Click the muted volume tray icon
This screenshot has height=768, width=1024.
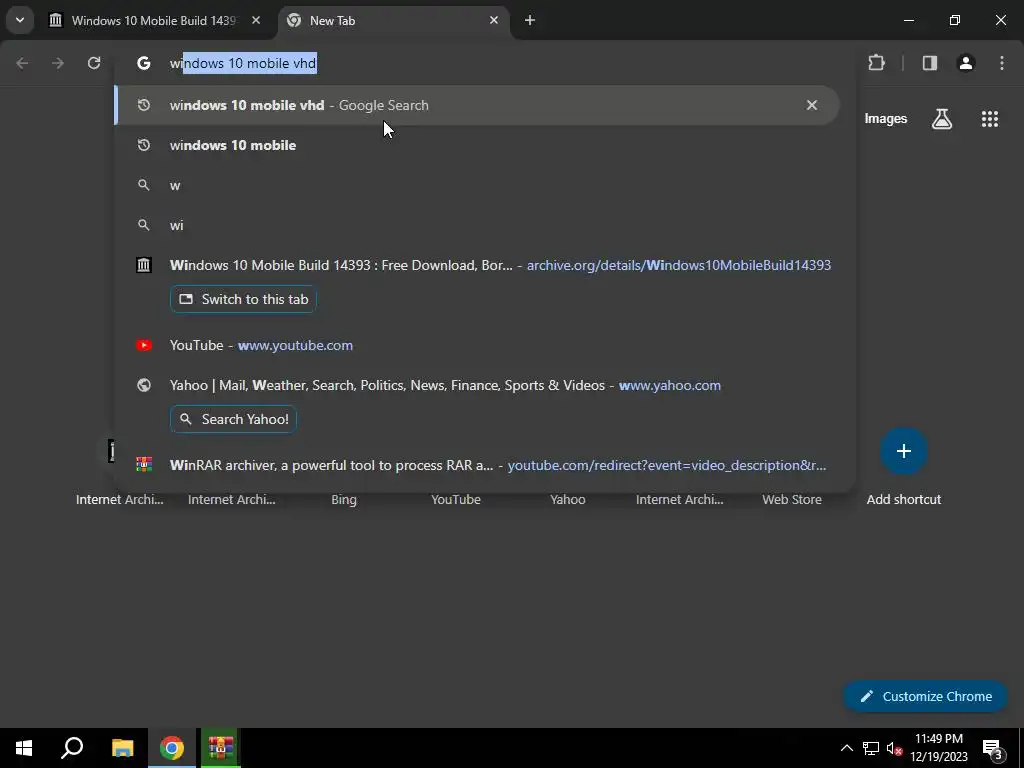tap(894, 748)
